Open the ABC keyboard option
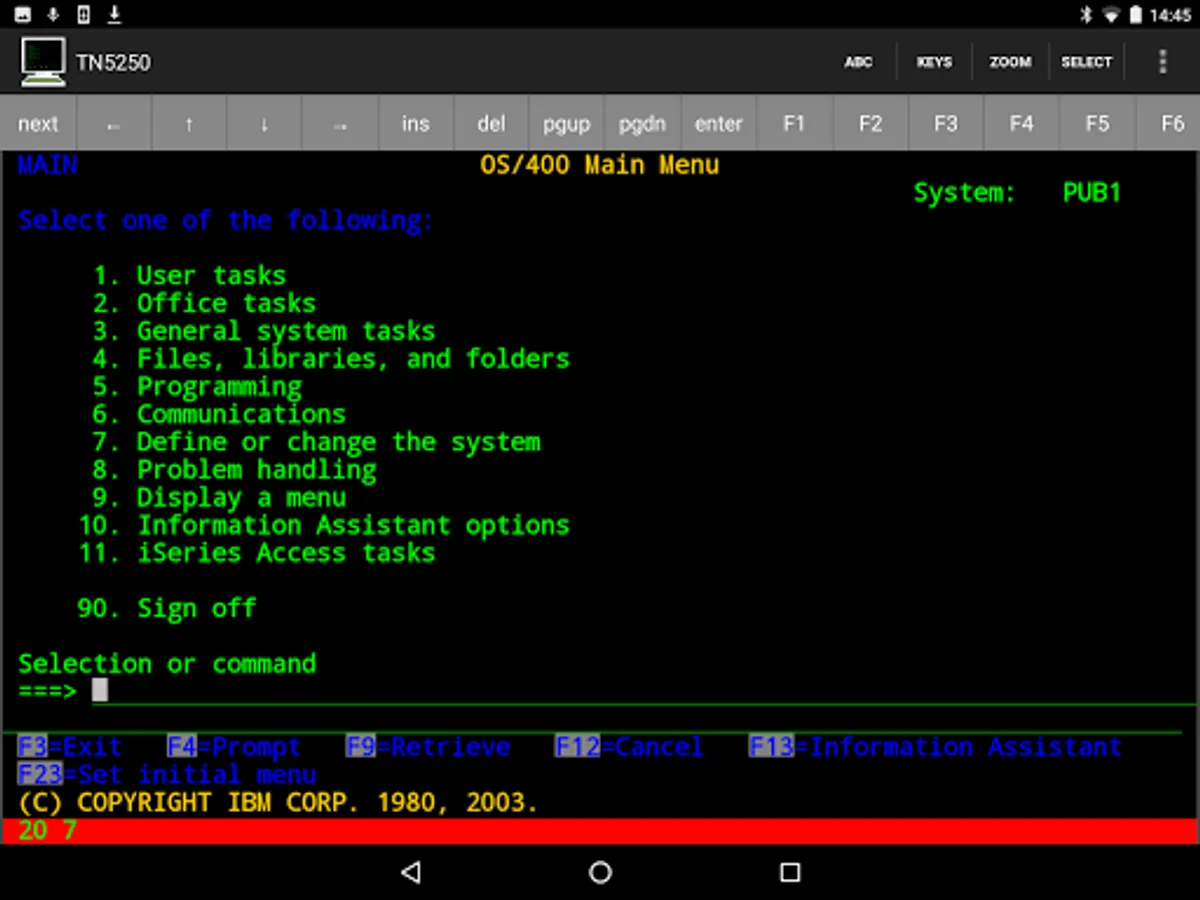 point(858,62)
